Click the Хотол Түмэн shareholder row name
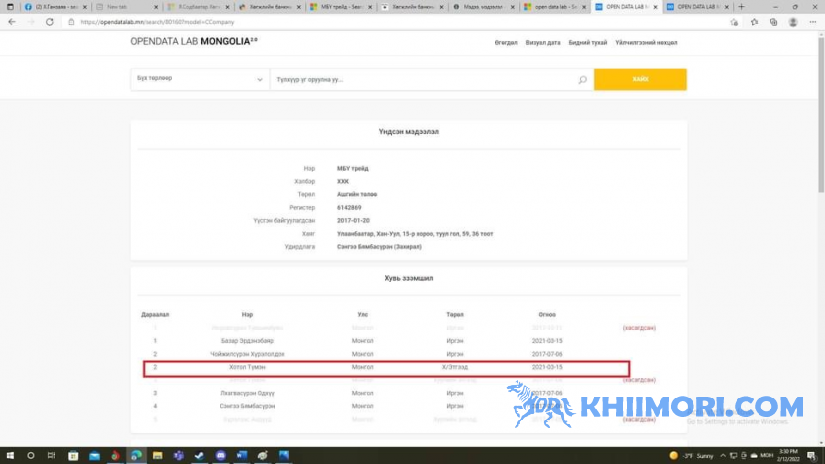Image resolution: width=825 pixels, height=464 pixels. (247, 367)
